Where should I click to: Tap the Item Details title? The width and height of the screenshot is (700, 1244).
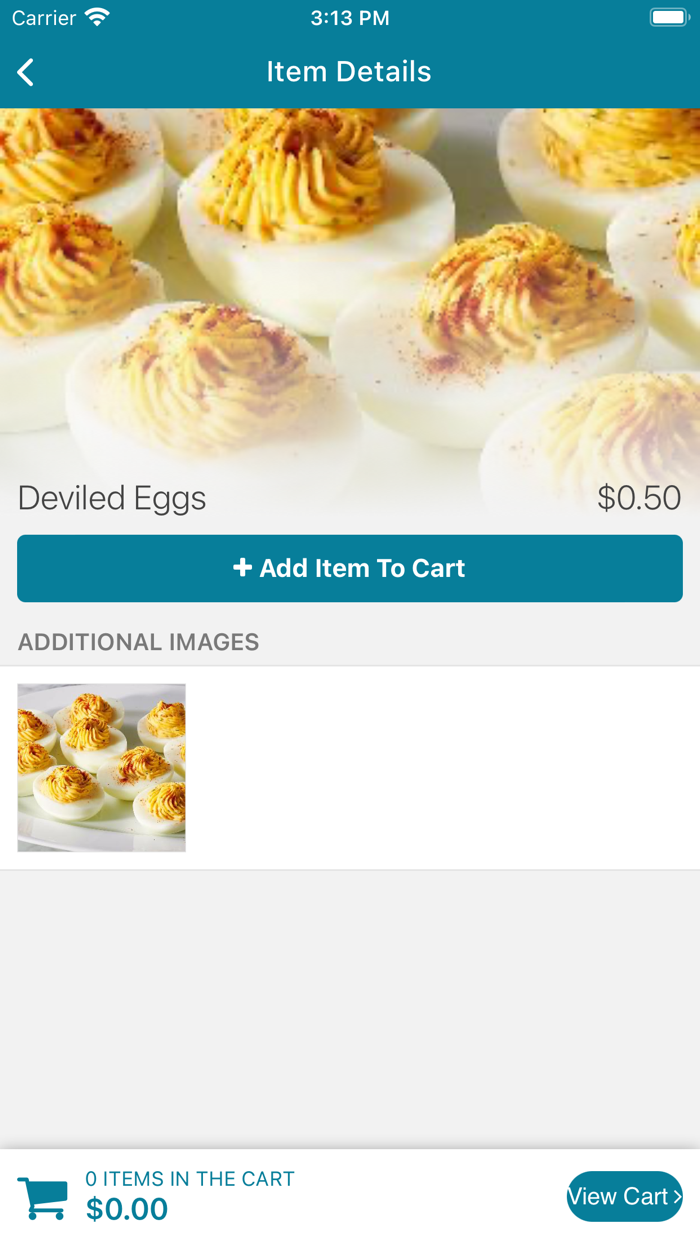point(349,72)
